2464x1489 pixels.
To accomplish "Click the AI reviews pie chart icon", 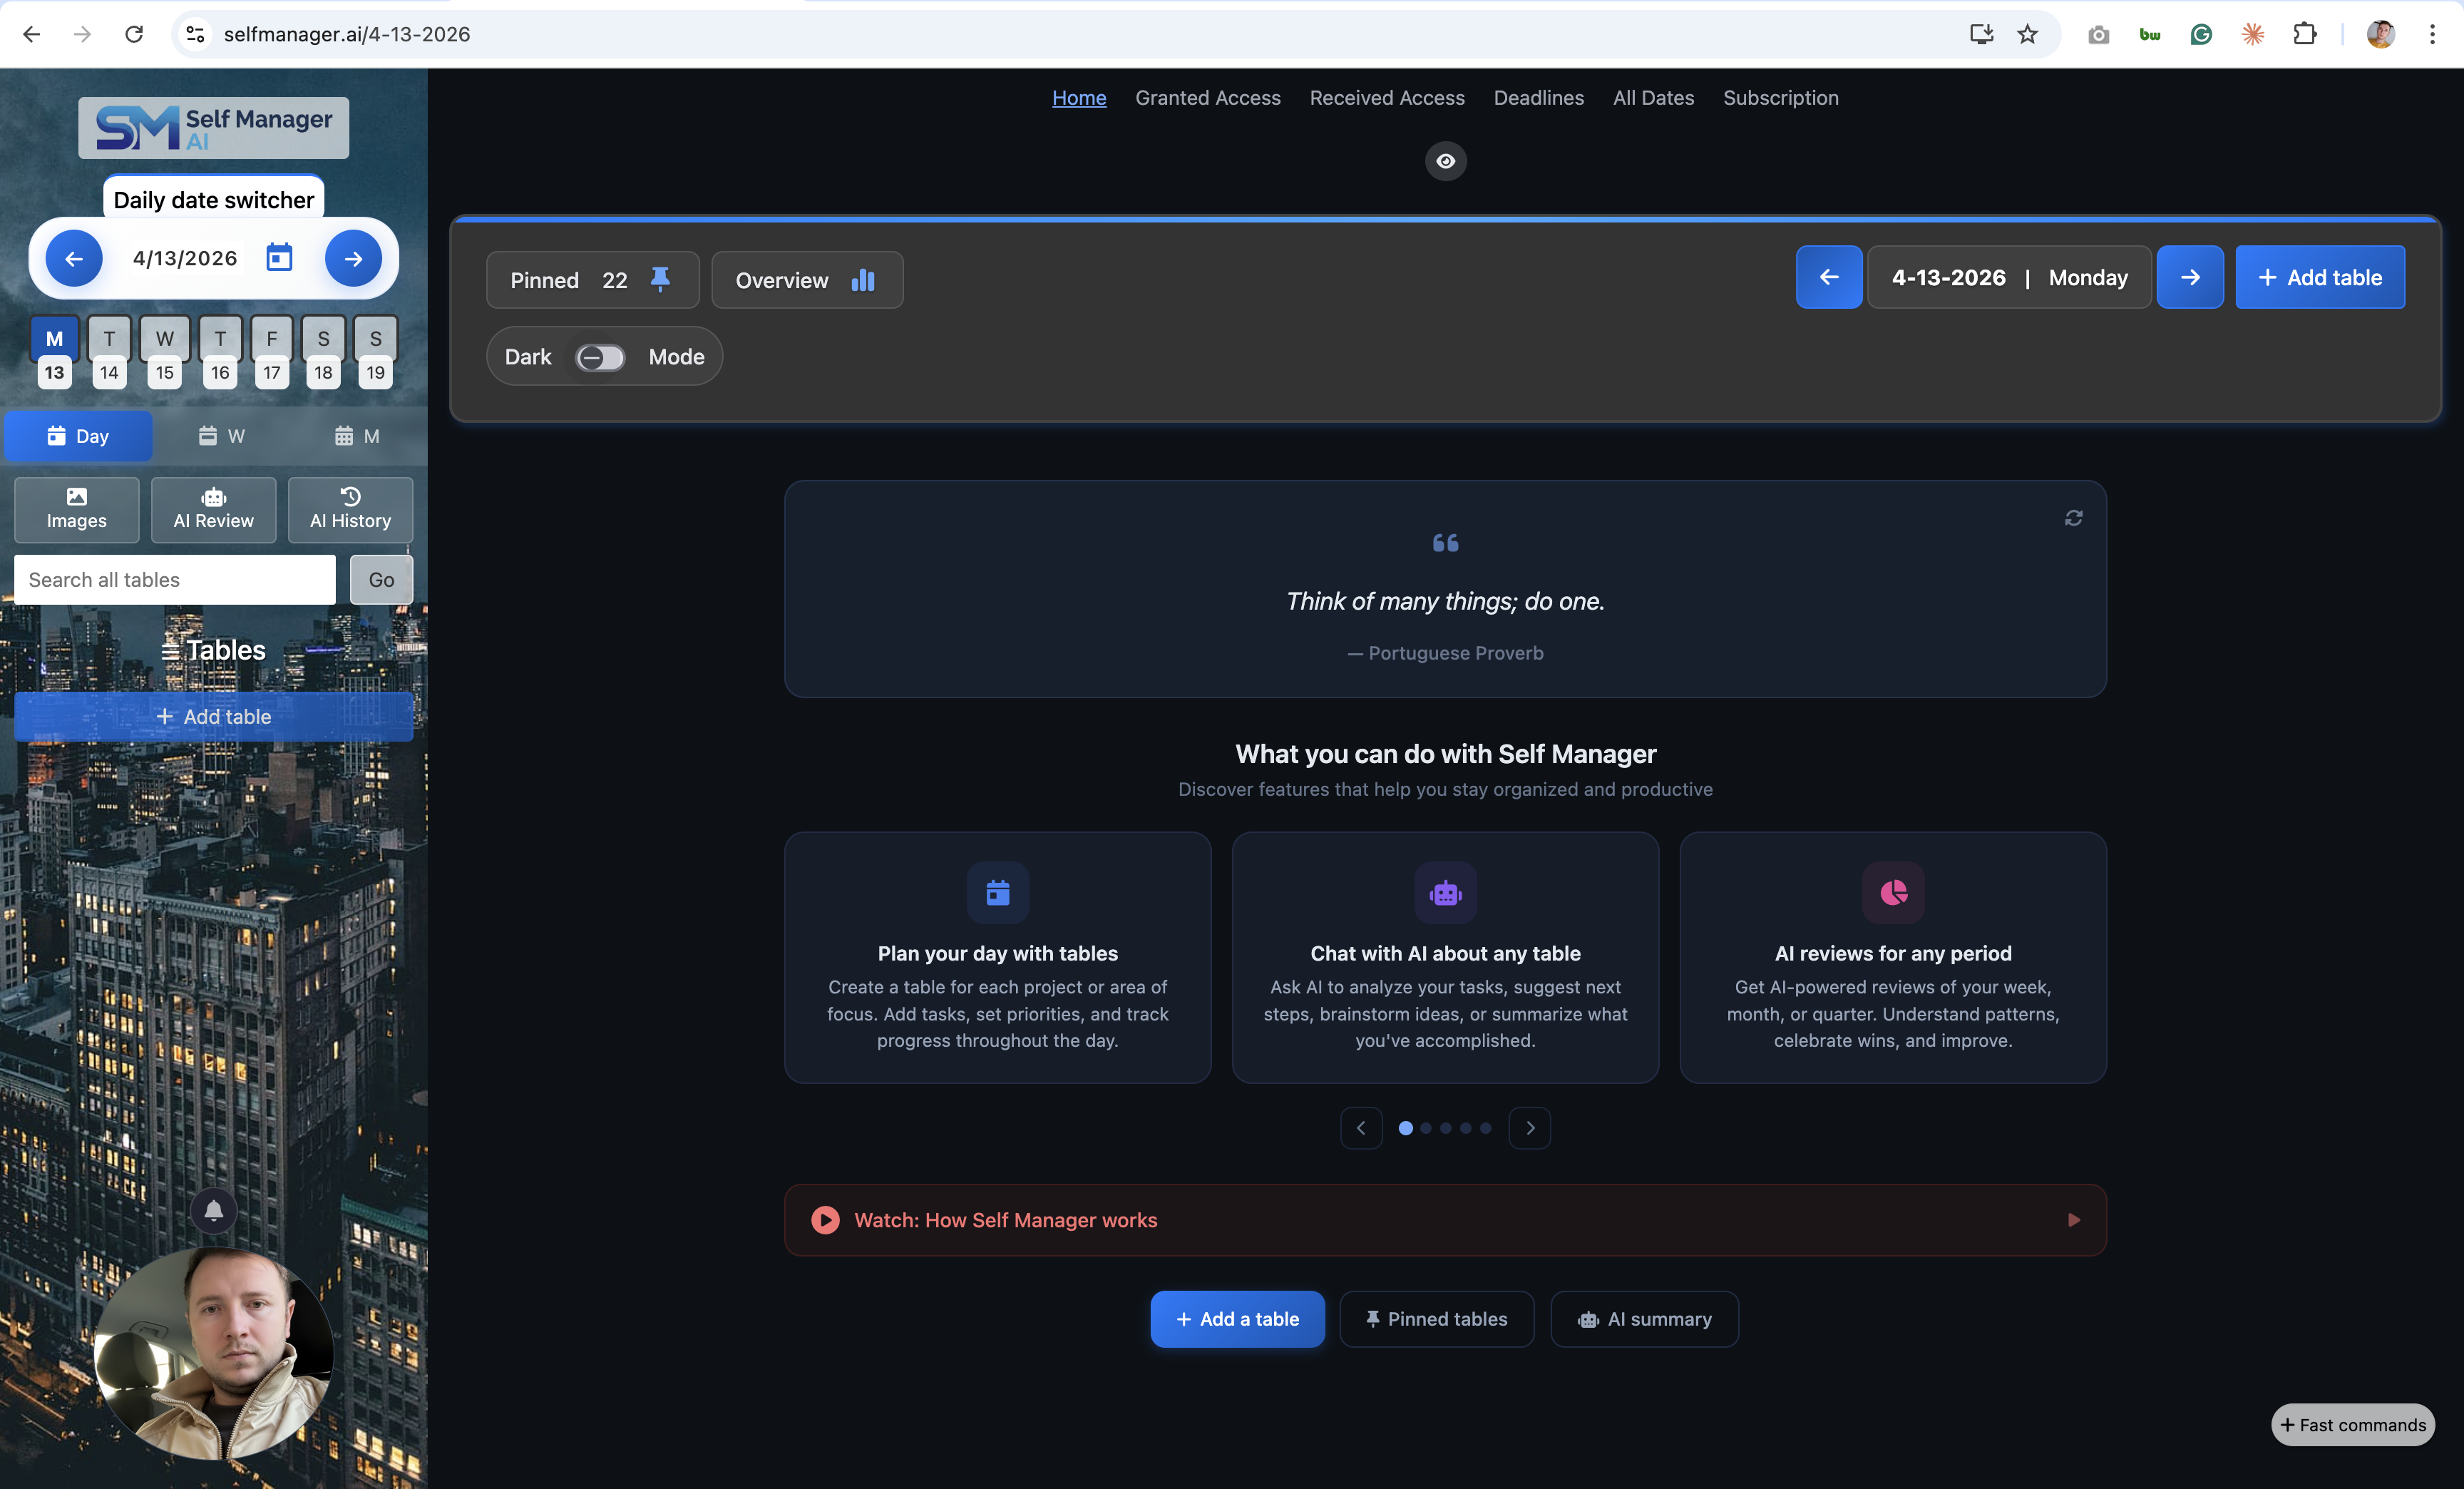I will (x=1892, y=892).
